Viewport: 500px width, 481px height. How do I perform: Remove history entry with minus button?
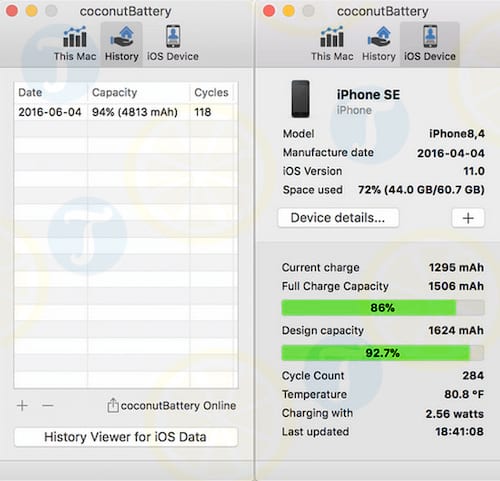pos(48,406)
